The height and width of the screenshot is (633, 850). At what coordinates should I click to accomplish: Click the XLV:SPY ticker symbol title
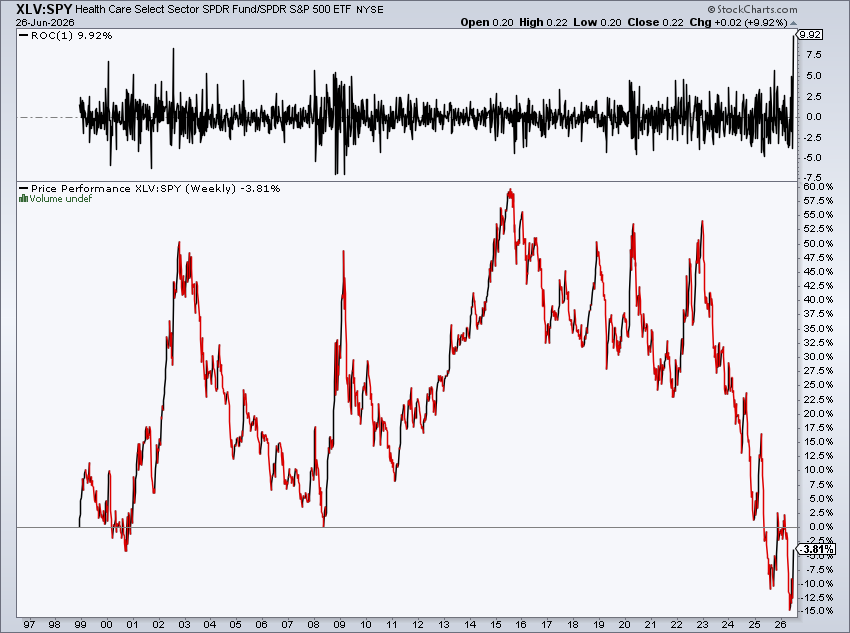pyautogui.click(x=44, y=9)
